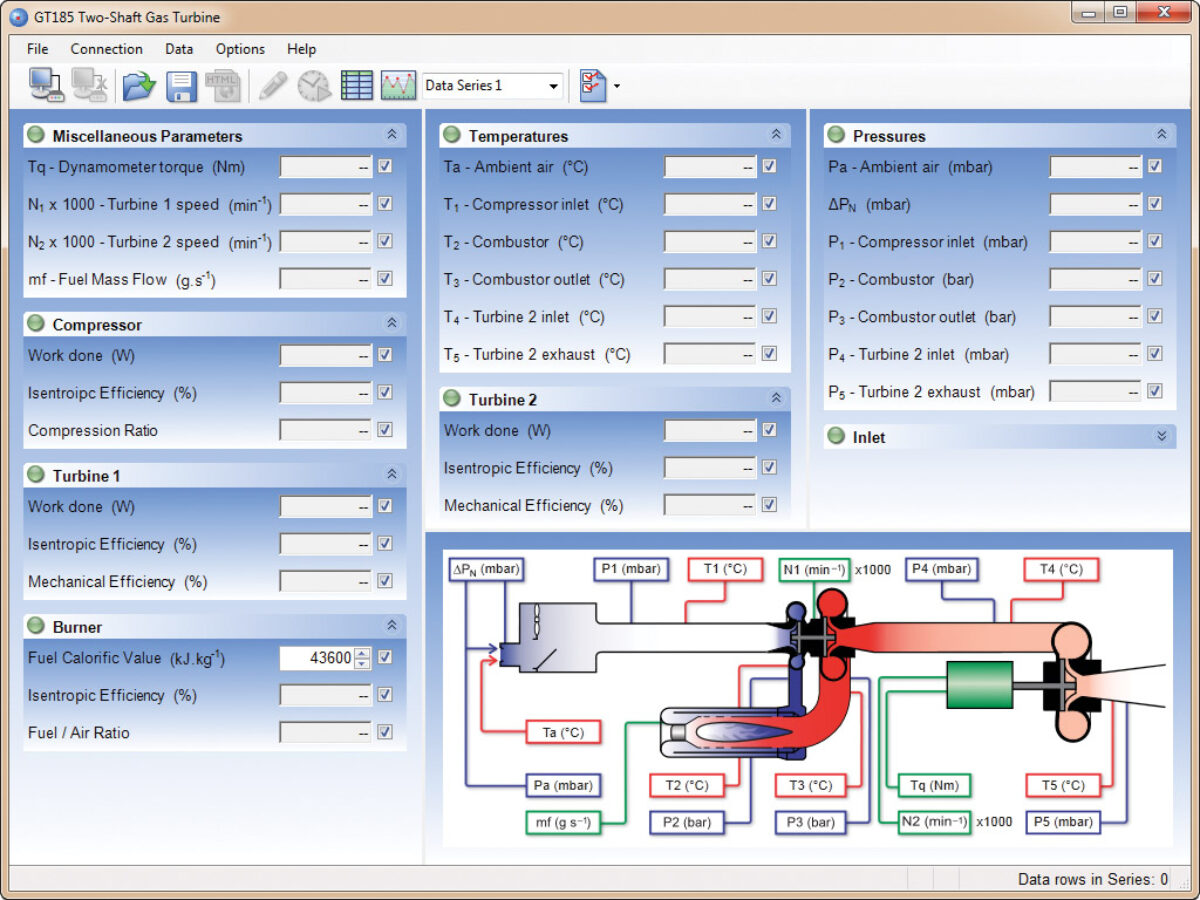Click the Tq (Nm) label in diagram
Image resolution: width=1200 pixels, height=900 pixels.
[x=935, y=785]
